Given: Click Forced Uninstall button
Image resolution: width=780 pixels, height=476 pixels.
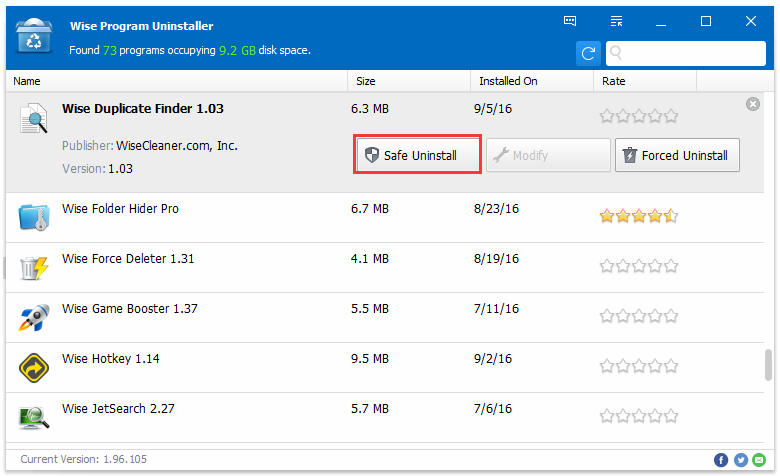Looking at the screenshot, I should (677, 155).
